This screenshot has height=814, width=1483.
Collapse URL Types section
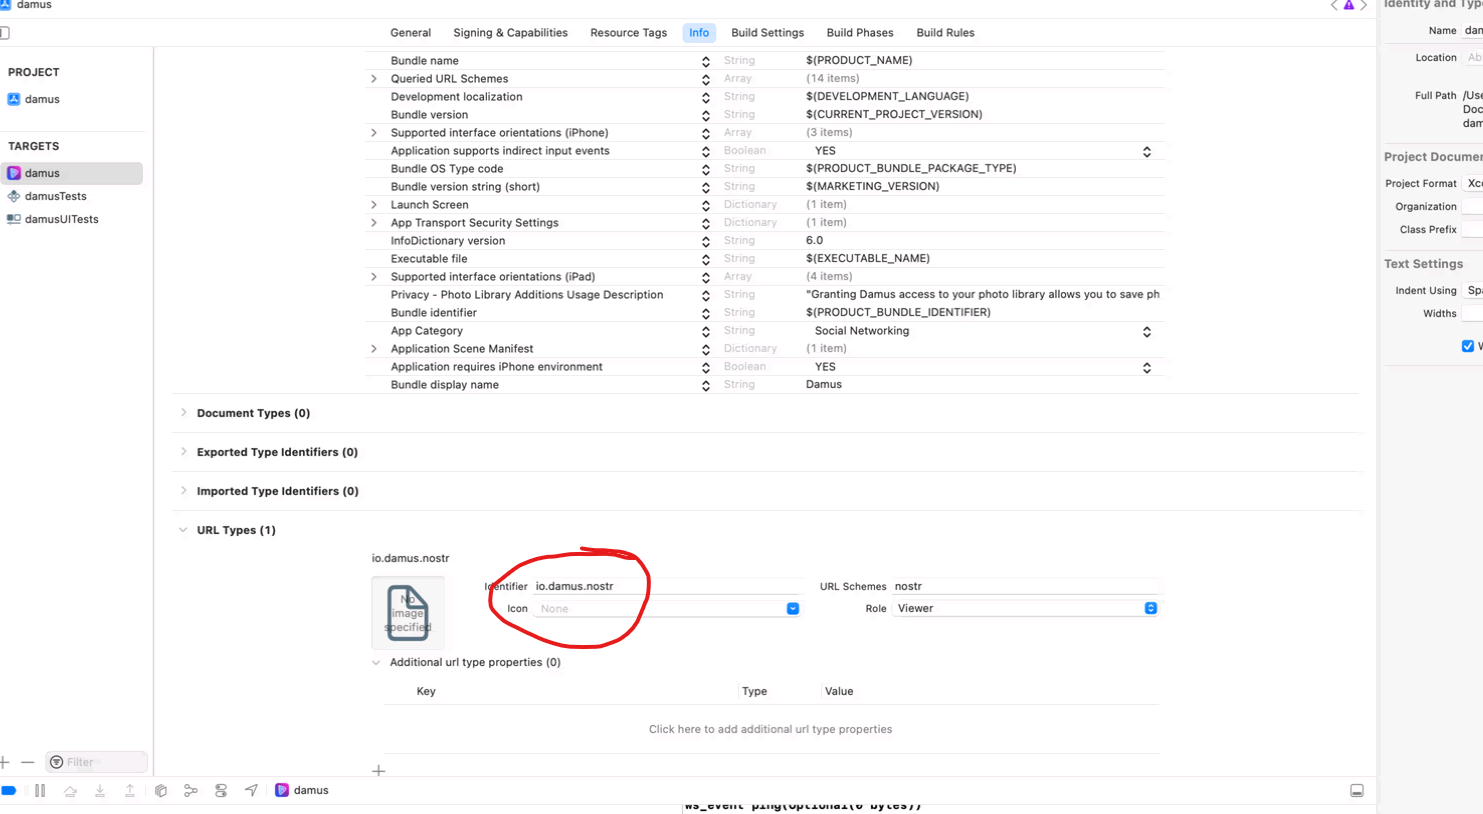[x=183, y=530]
